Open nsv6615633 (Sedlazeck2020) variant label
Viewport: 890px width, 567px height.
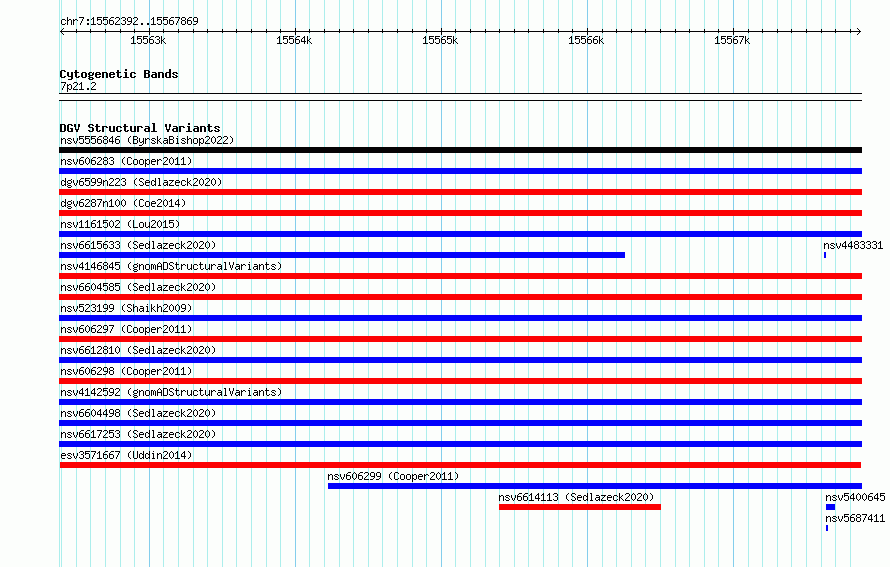138,245
